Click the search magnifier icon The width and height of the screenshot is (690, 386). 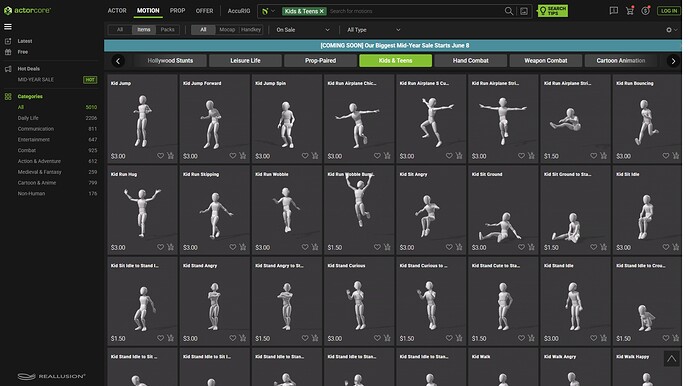pos(509,11)
